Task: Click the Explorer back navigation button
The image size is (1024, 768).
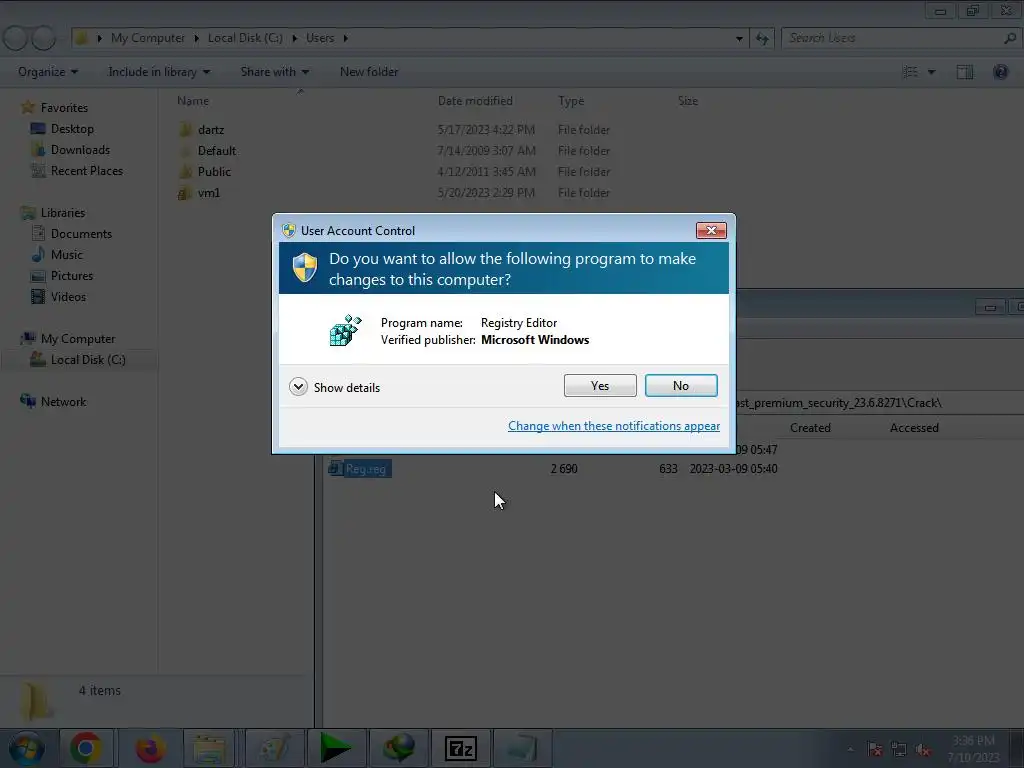Action: click(16, 39)
